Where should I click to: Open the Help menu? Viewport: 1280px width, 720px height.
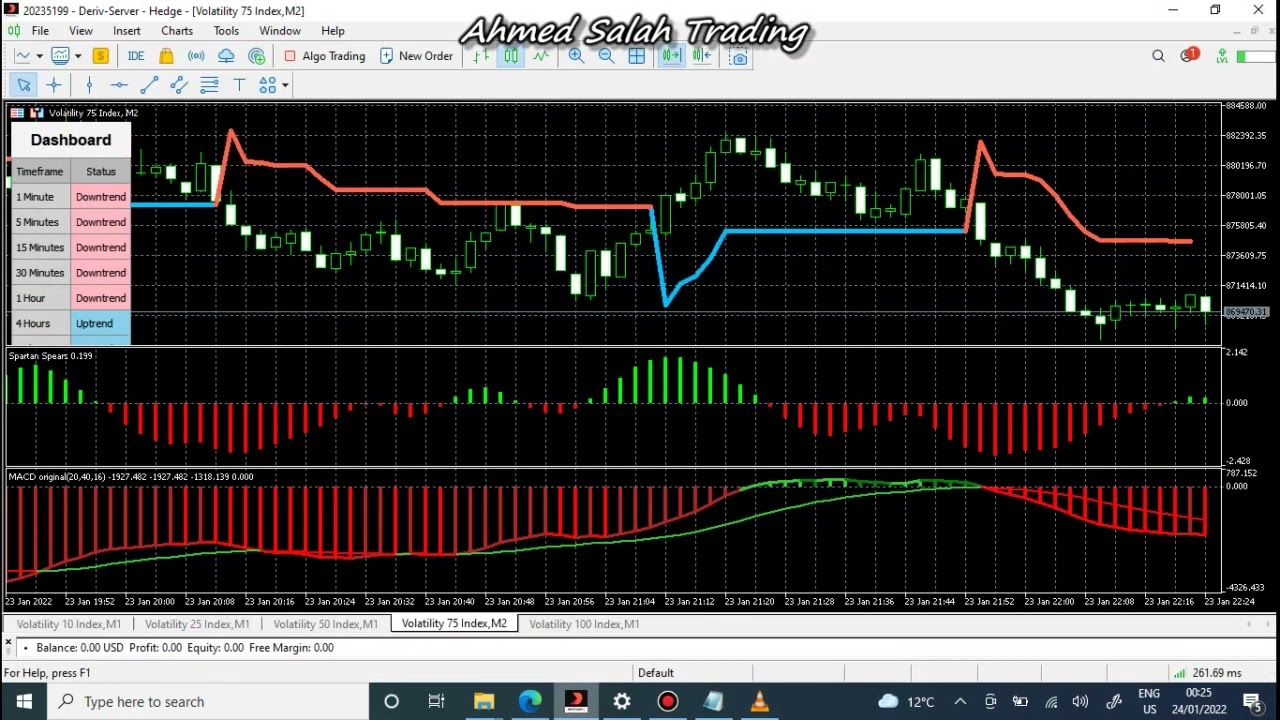click(x=333, y=31)
